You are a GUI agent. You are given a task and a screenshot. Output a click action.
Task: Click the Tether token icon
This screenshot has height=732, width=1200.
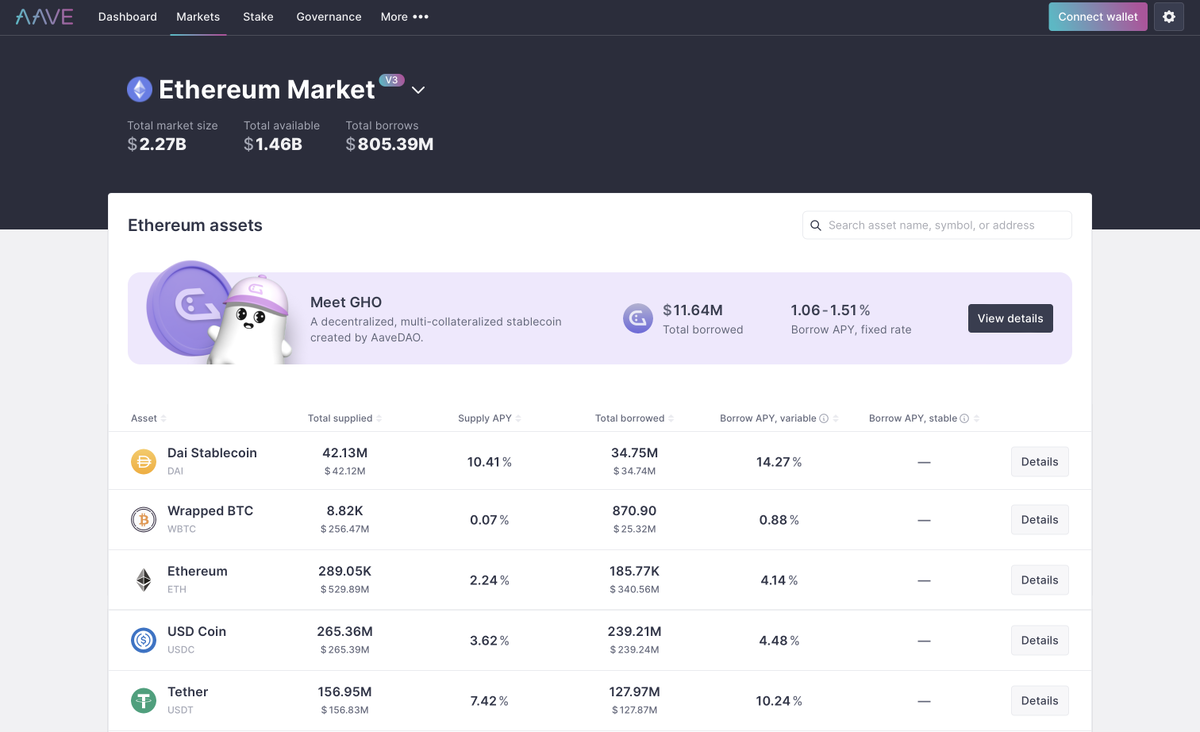(x=144, y=700)
